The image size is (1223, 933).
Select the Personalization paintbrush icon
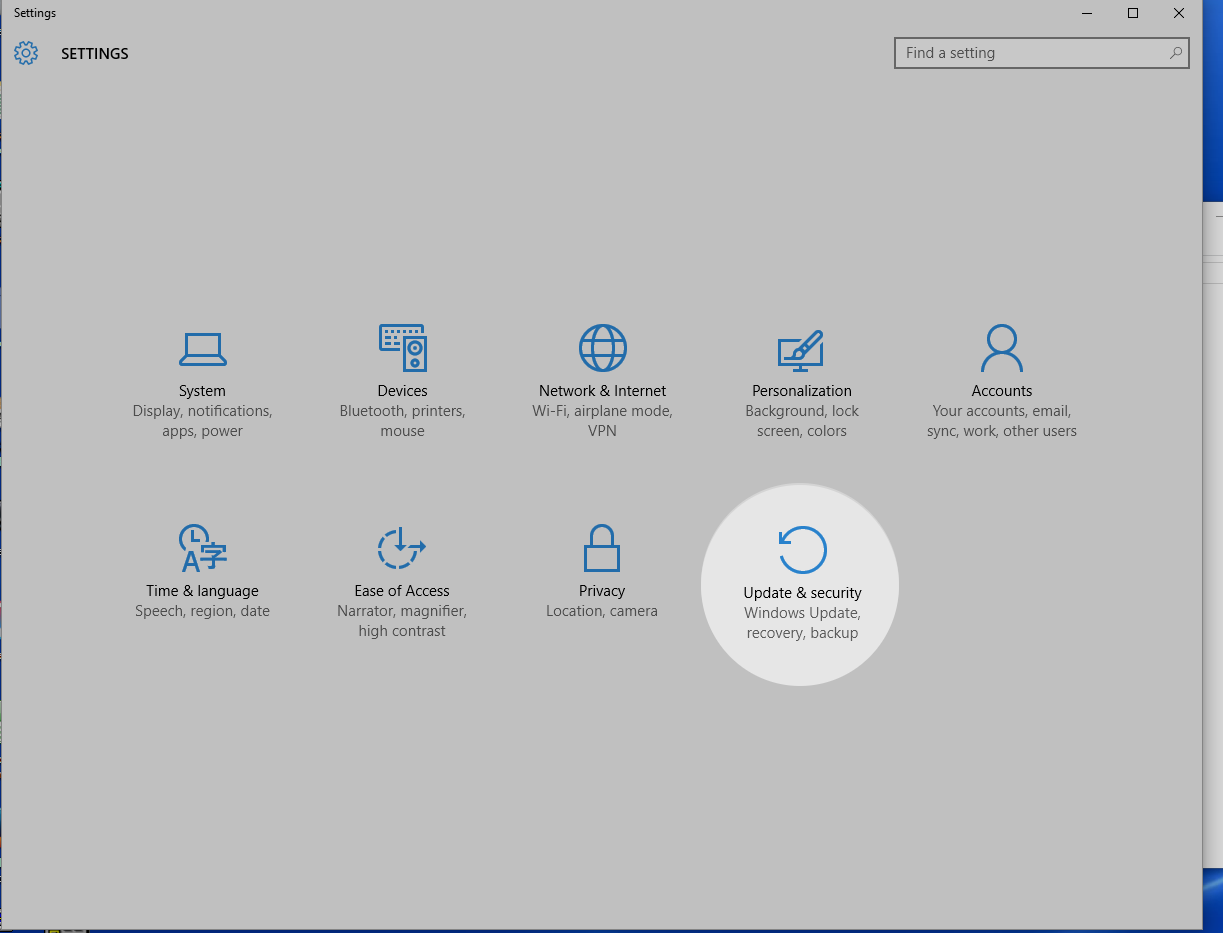(801, 349)
